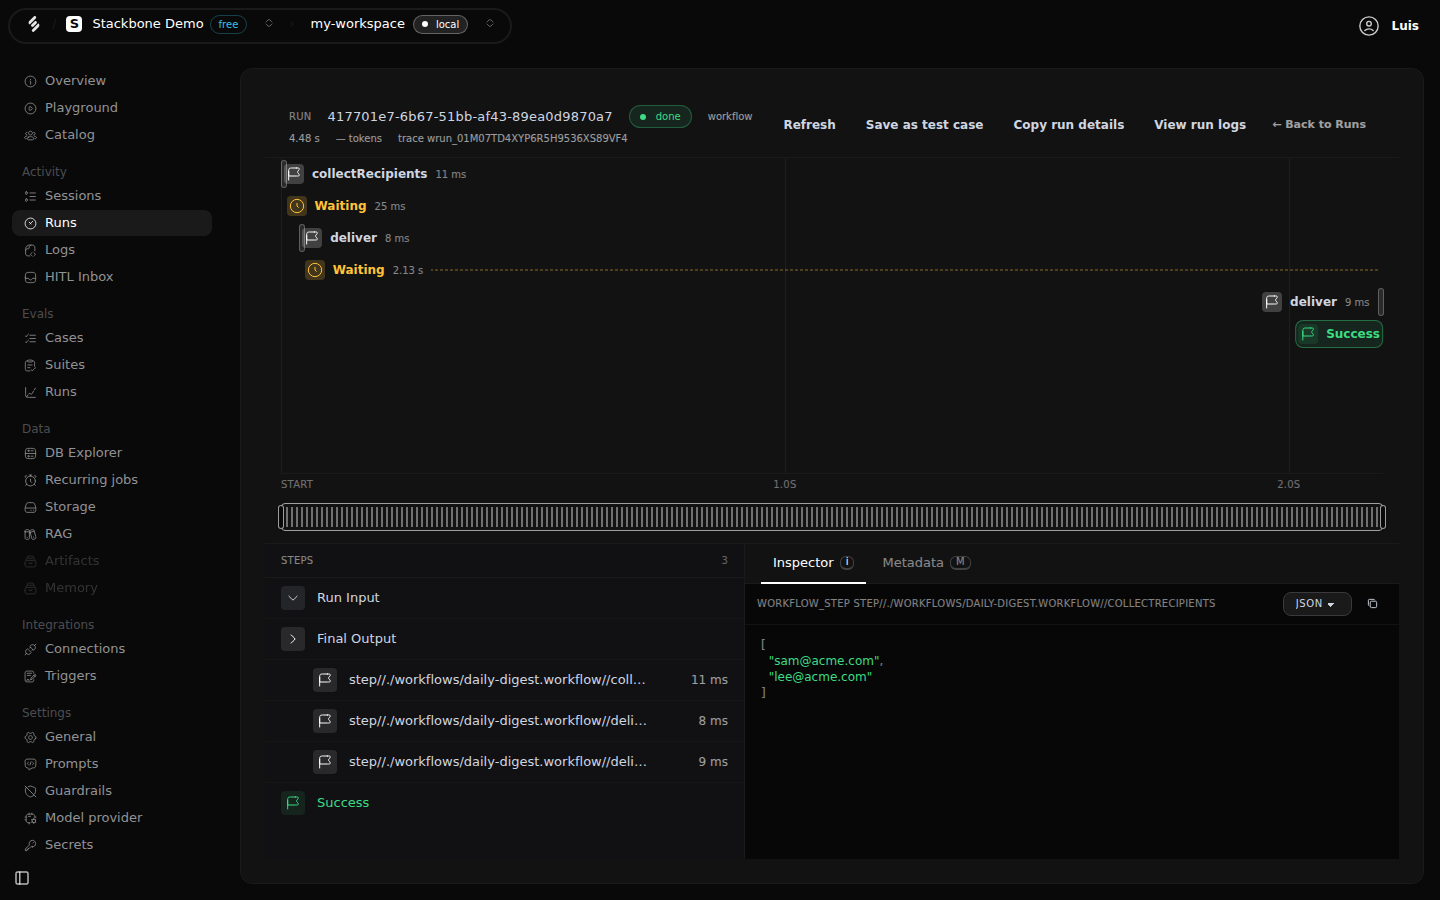Image resolution: width=1440 pixels, height=900 pixels.
Task: Open Guardrails settings
Action: 112,791
